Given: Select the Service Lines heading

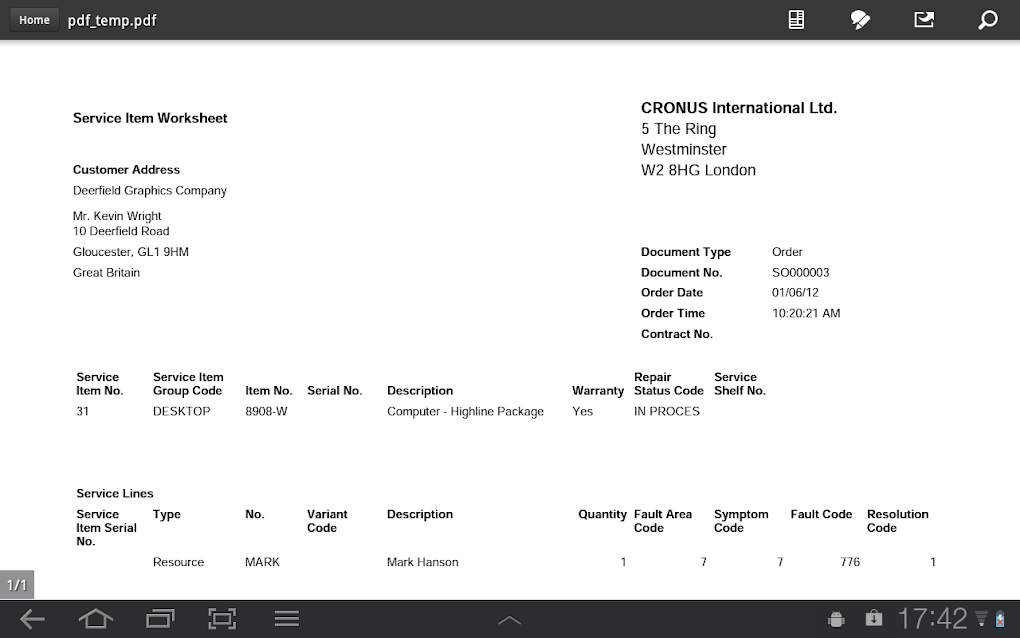Looking at the screenshot, I should tap(115, 494).
